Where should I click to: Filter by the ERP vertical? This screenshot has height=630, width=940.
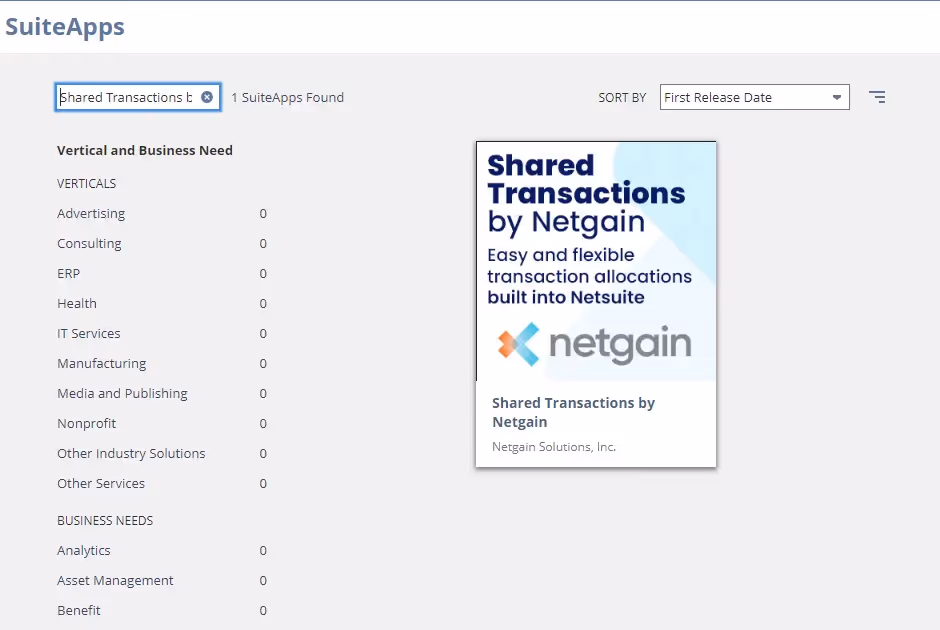[x=68, y=273]
